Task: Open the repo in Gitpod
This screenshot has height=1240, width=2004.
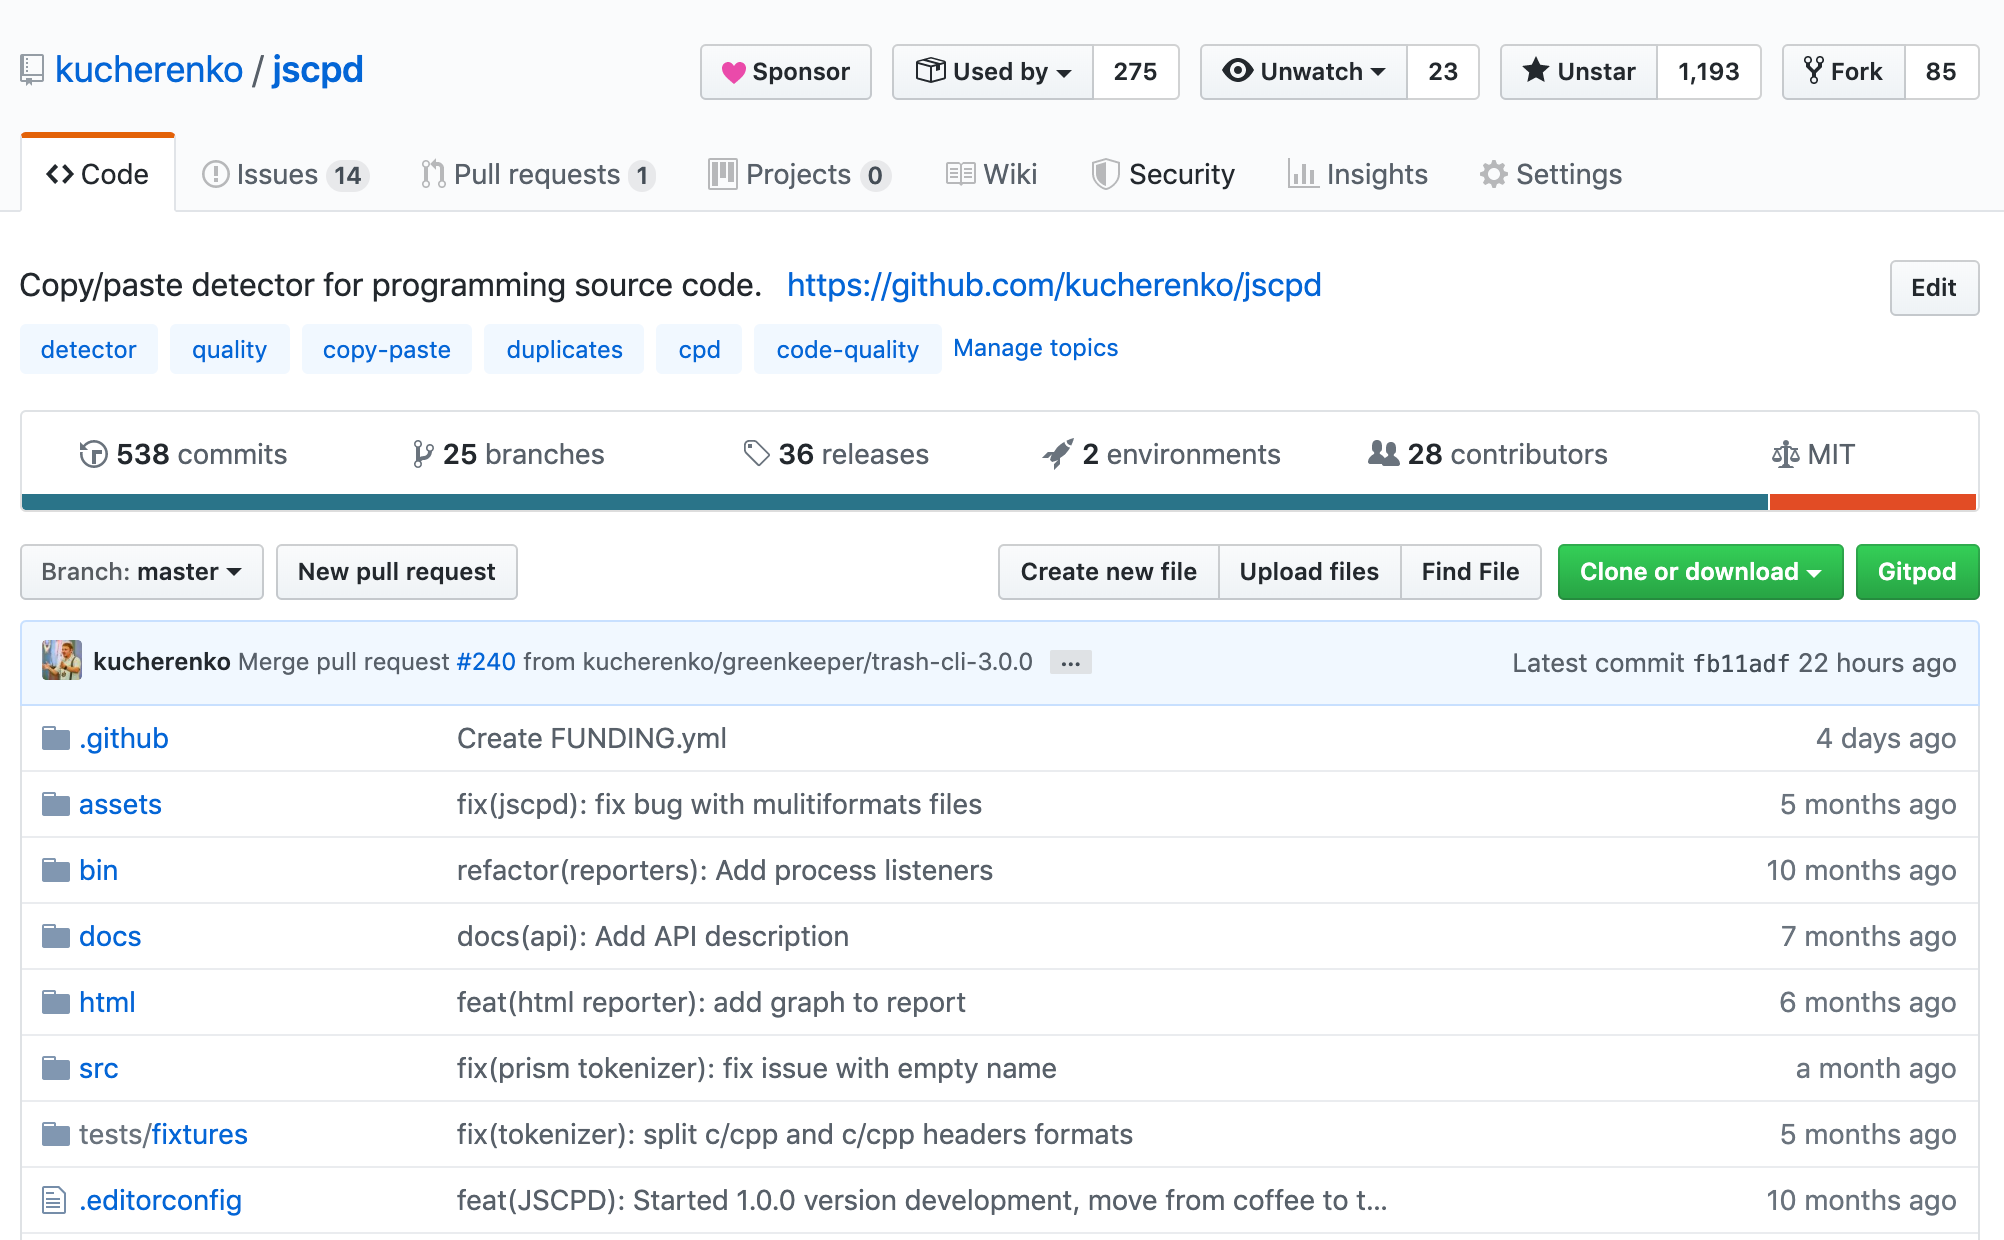Action: pyautogui.click(x=1917, y=572)
